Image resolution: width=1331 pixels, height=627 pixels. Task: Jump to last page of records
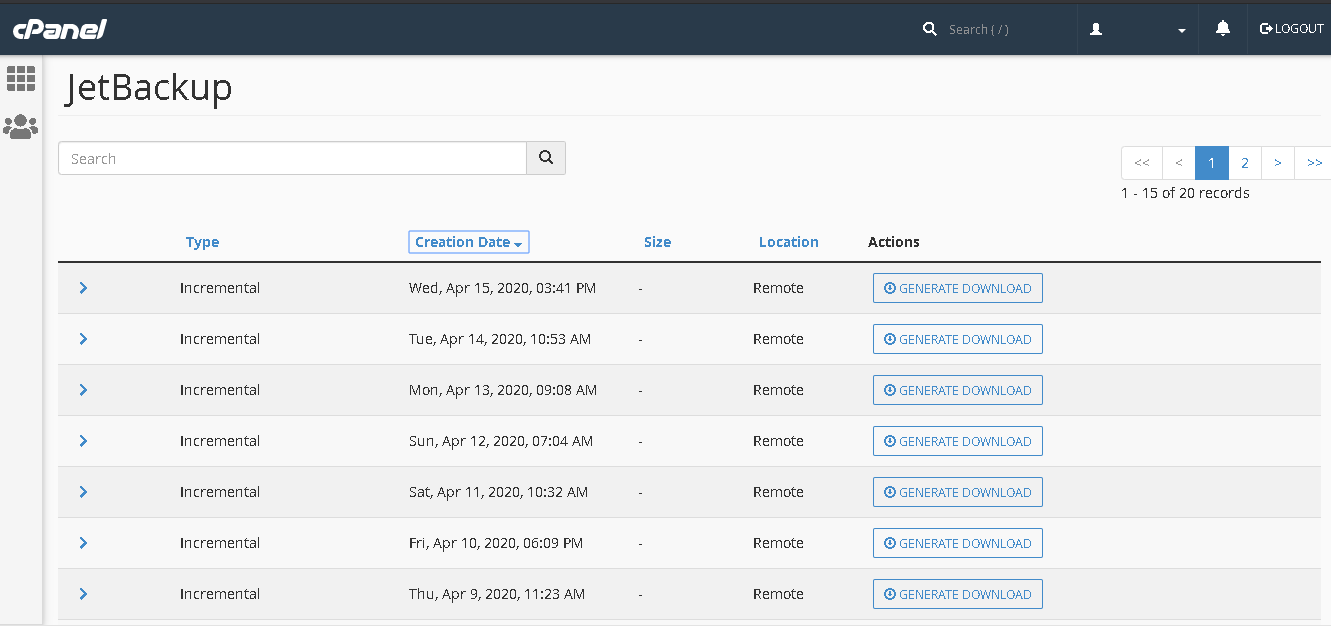[1314, 163]
